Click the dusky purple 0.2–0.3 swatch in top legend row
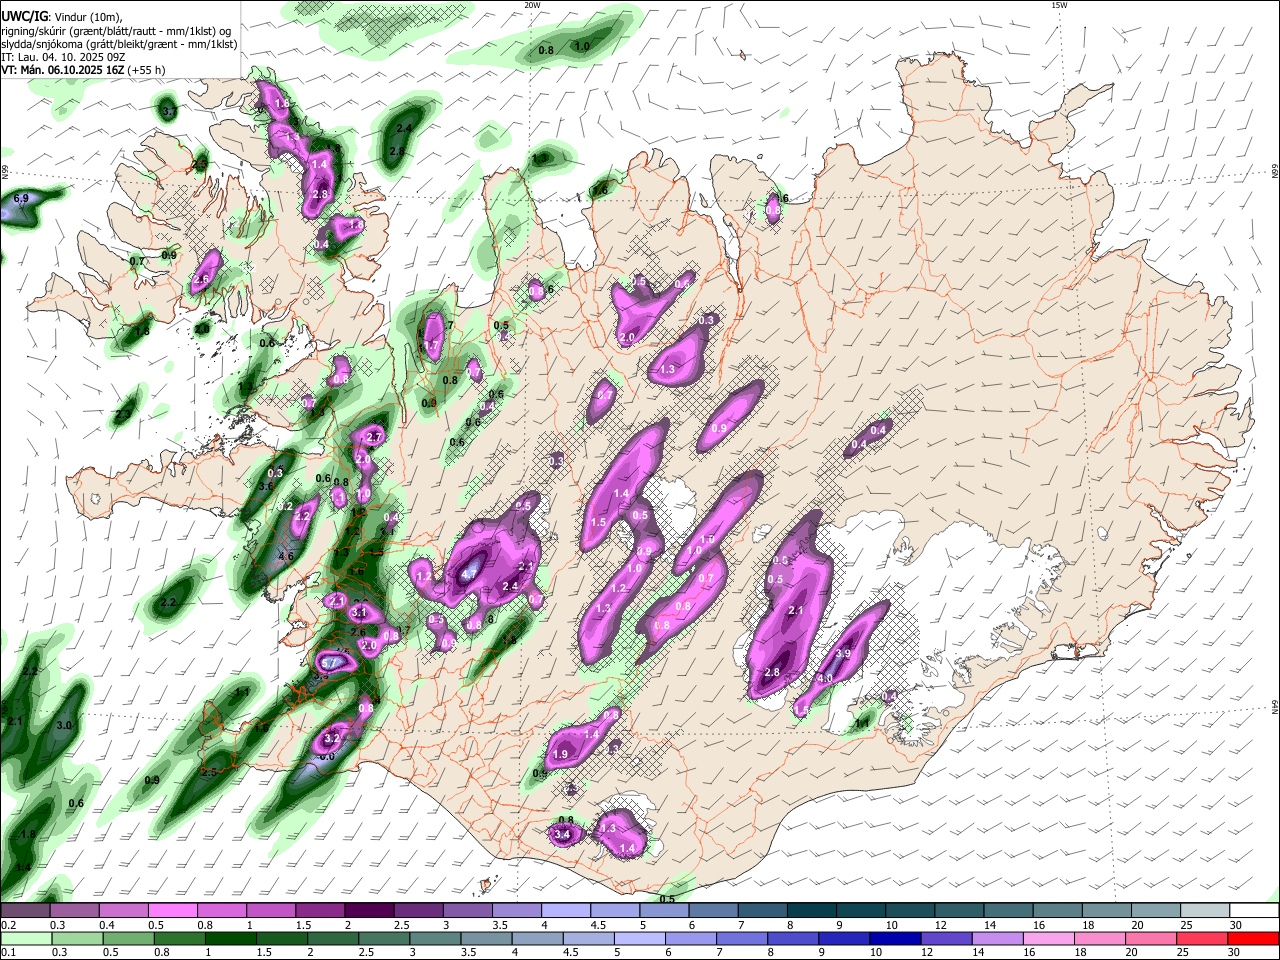Screen dimensions: 1280x960 click(x=25, y=911)
